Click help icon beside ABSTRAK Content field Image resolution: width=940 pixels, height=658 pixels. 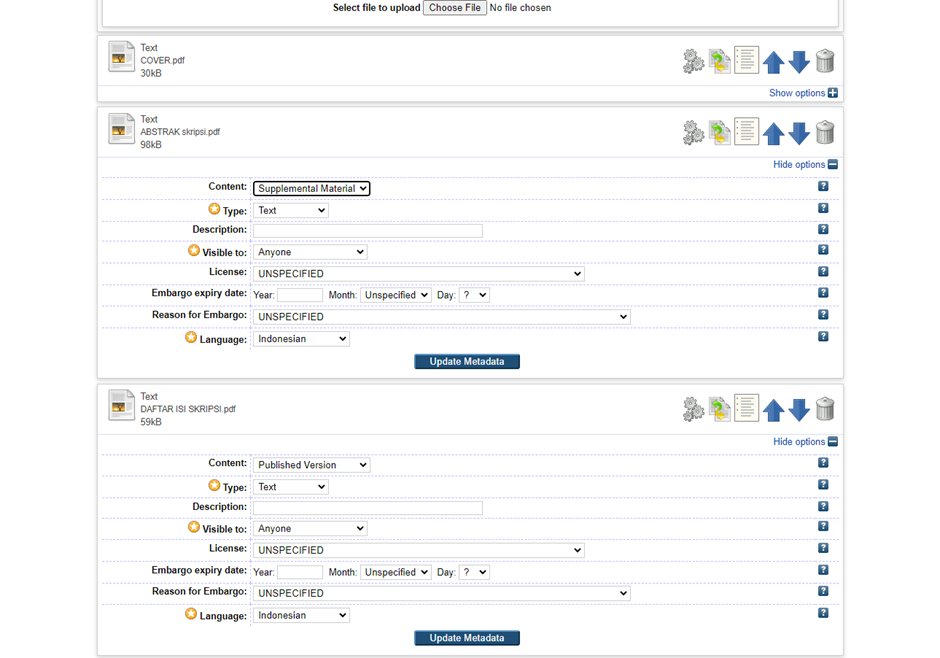[x=823, y=187]
